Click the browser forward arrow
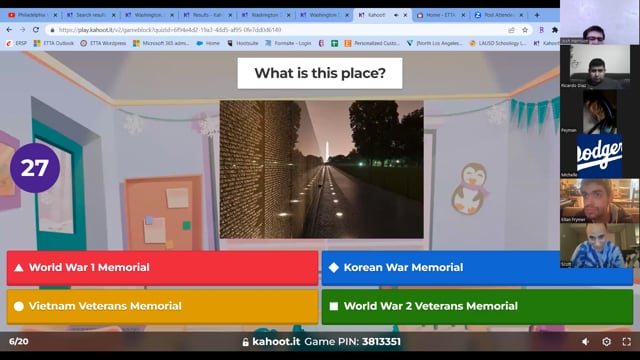The image size is (640, 360). click(x=22, y=30)
